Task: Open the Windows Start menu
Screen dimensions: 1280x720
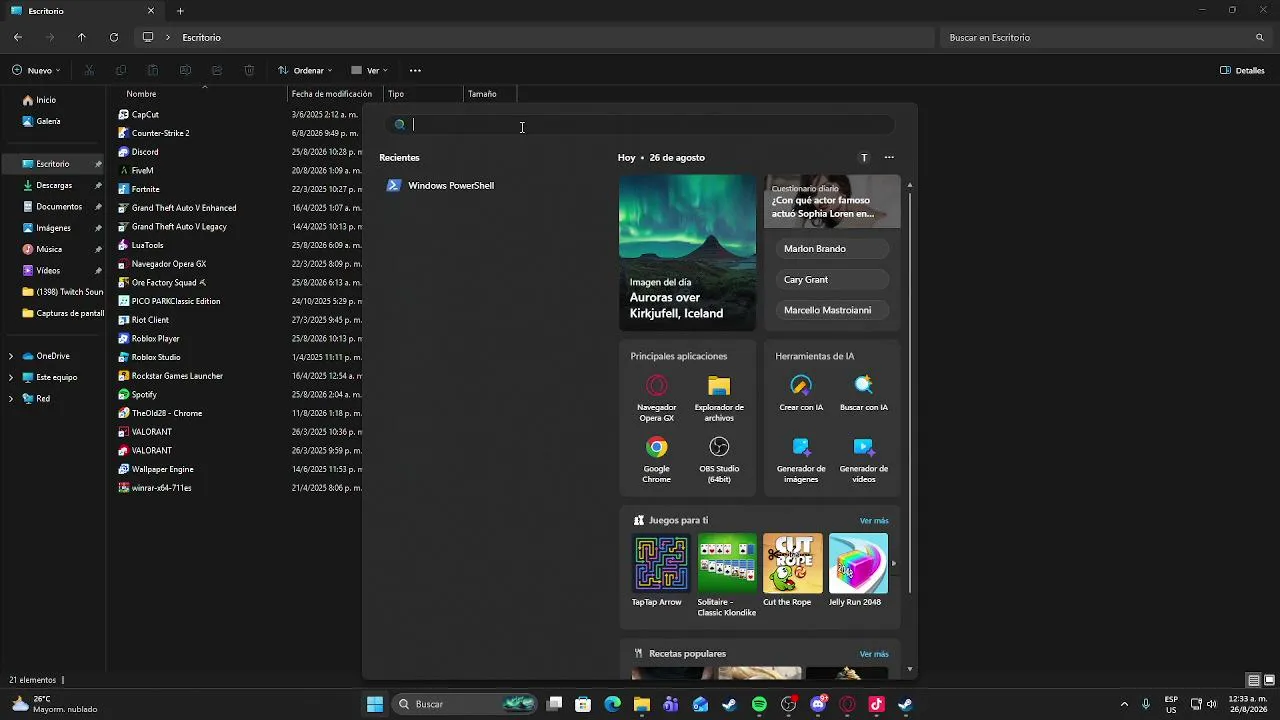Action: tap(375, 704)
